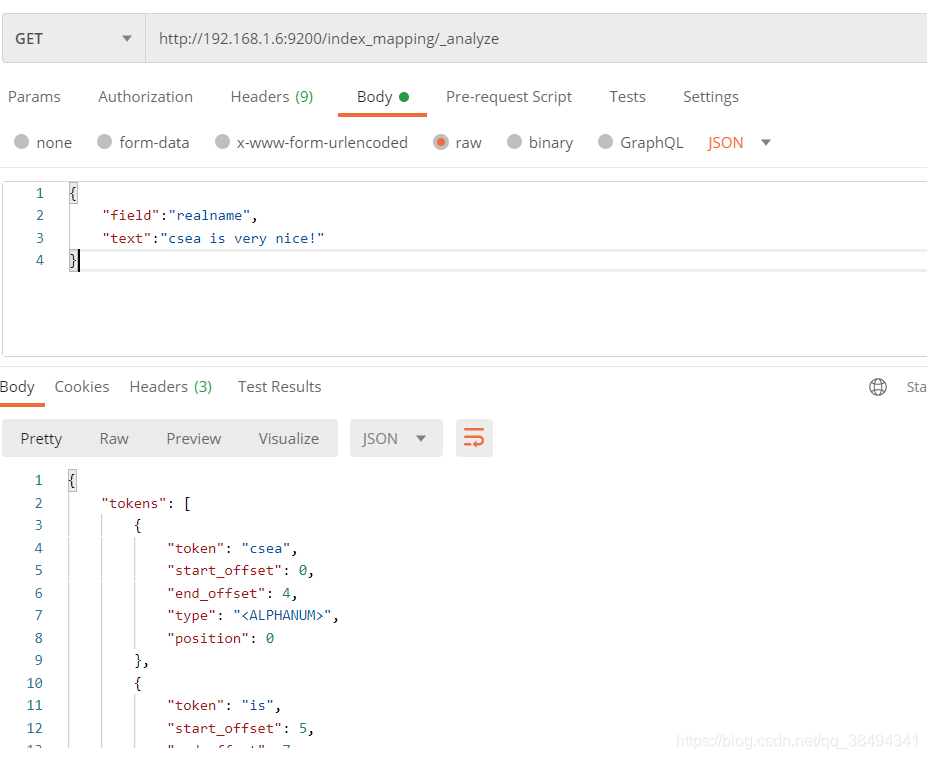Click the Raw response view button

114,438
